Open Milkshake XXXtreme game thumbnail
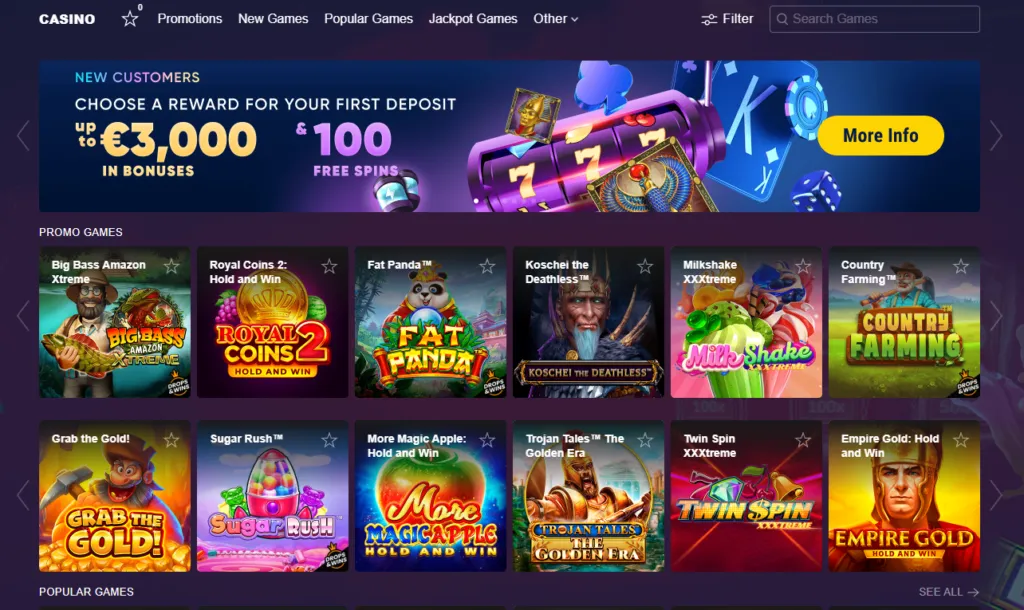The image size is (1024, 610). (x=746, y=322)
